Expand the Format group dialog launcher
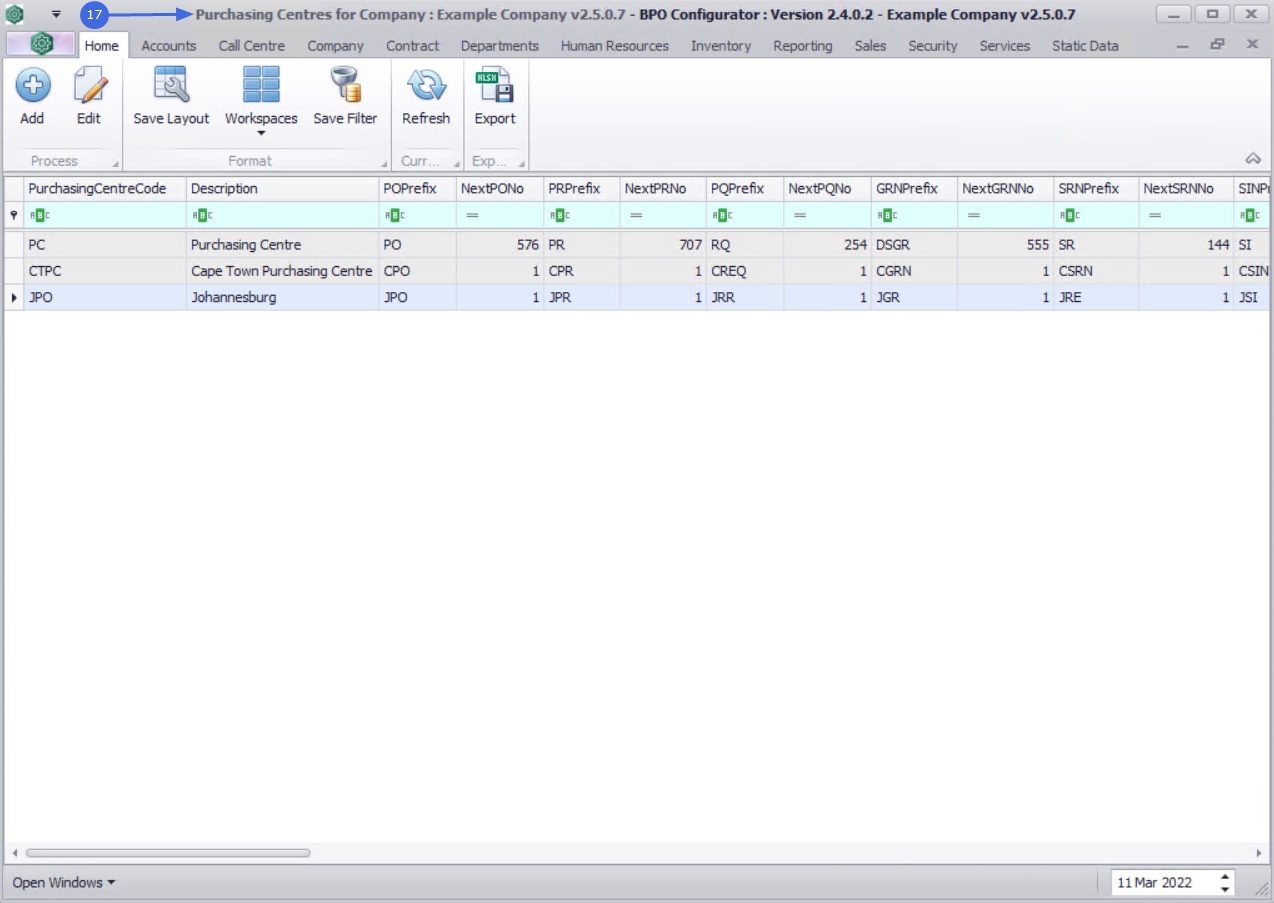Image resolution: width=1274 pixels, height=903 pixels. [385, 163]
